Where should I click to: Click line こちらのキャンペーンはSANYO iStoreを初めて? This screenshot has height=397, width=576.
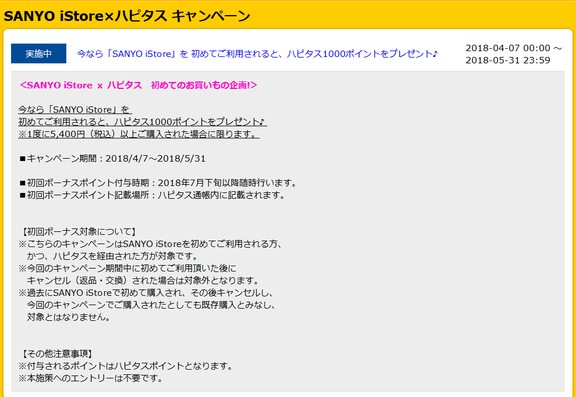point(150,244)
